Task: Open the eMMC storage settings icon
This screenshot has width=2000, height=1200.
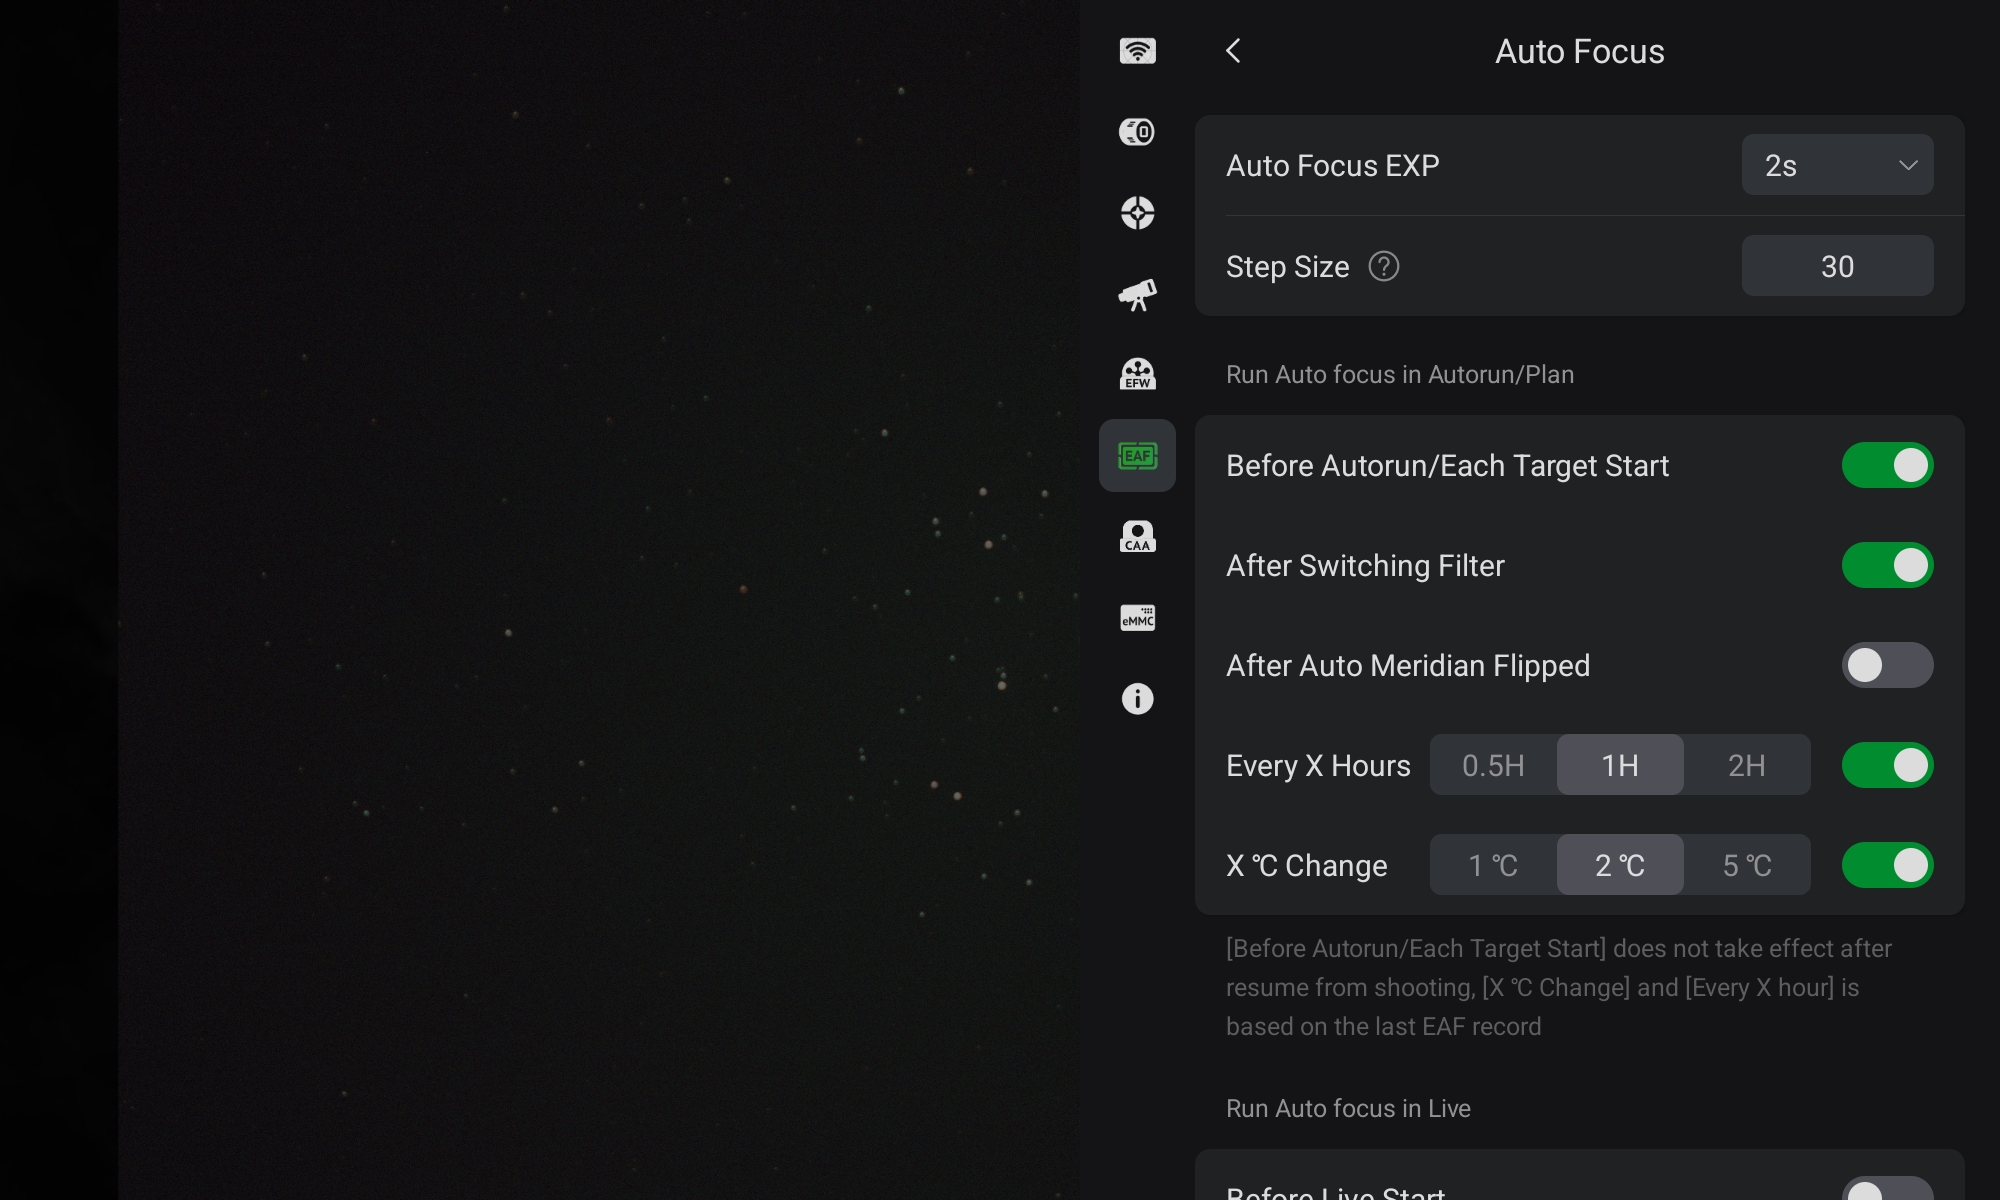Action: pyautogui.click(x=1137, y=618)
